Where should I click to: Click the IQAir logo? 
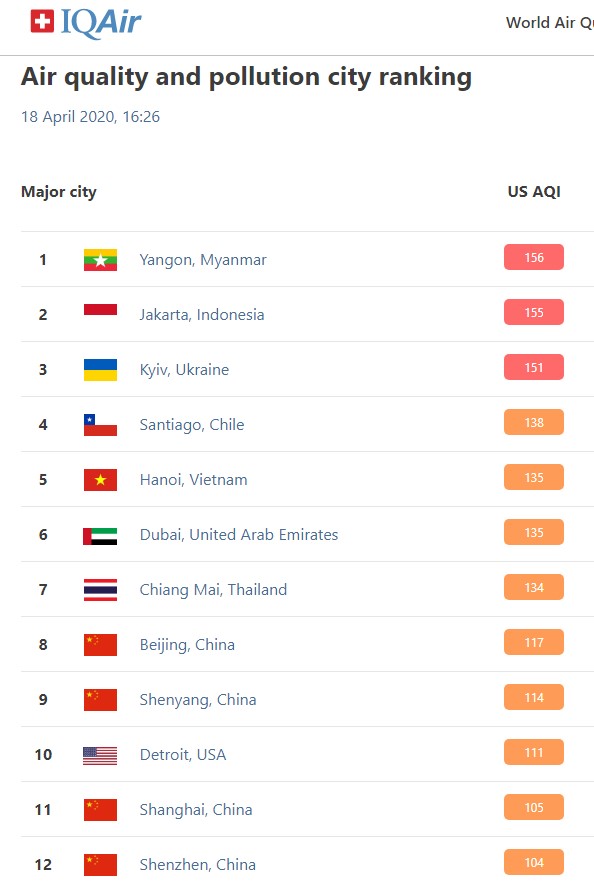pos(85,23)
